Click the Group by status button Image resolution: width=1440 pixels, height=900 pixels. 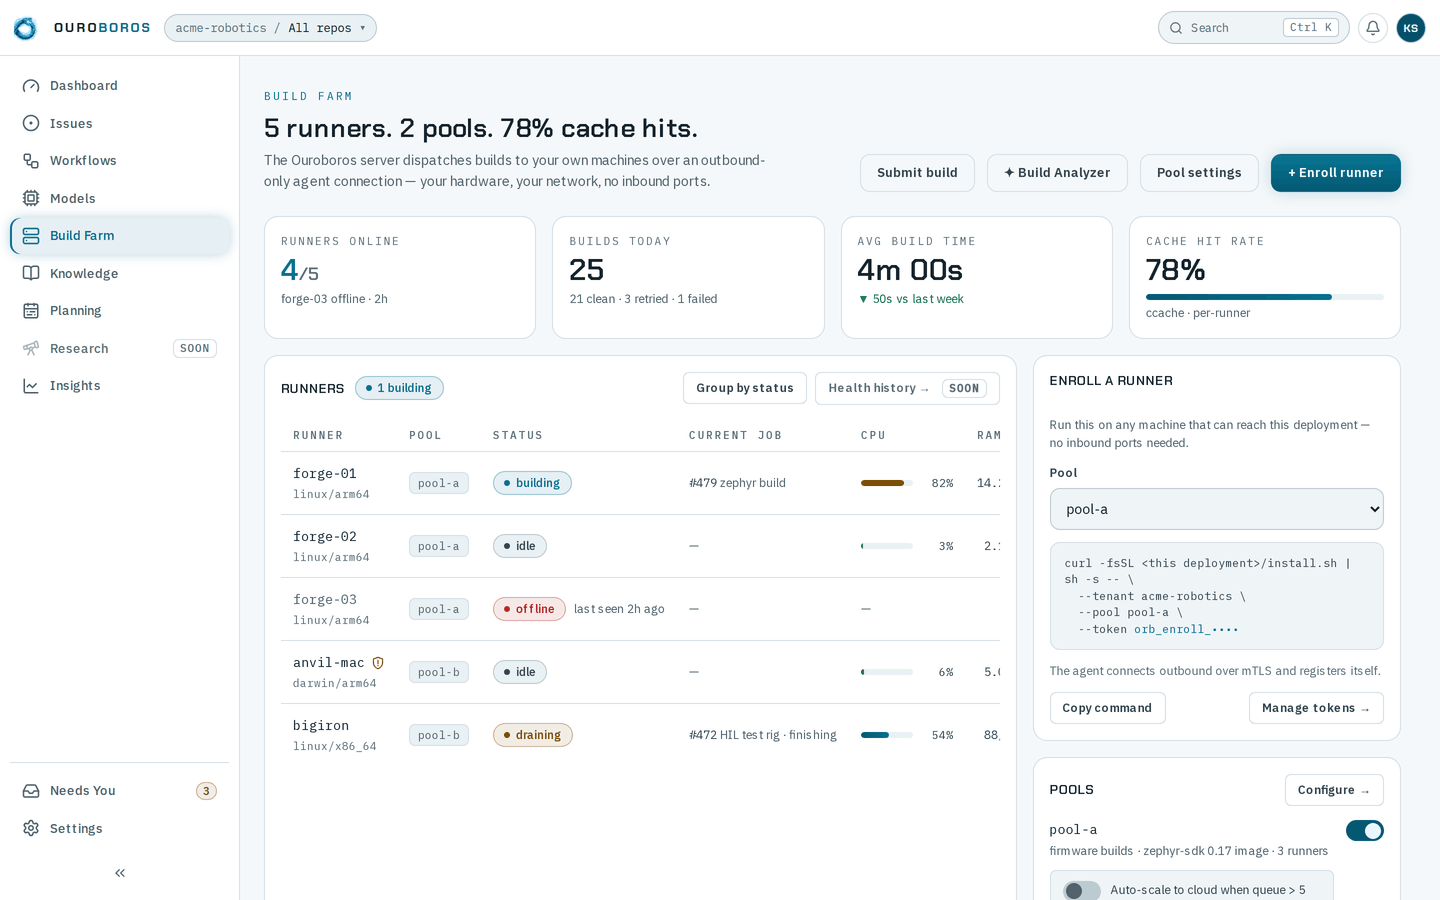[745, 388]
